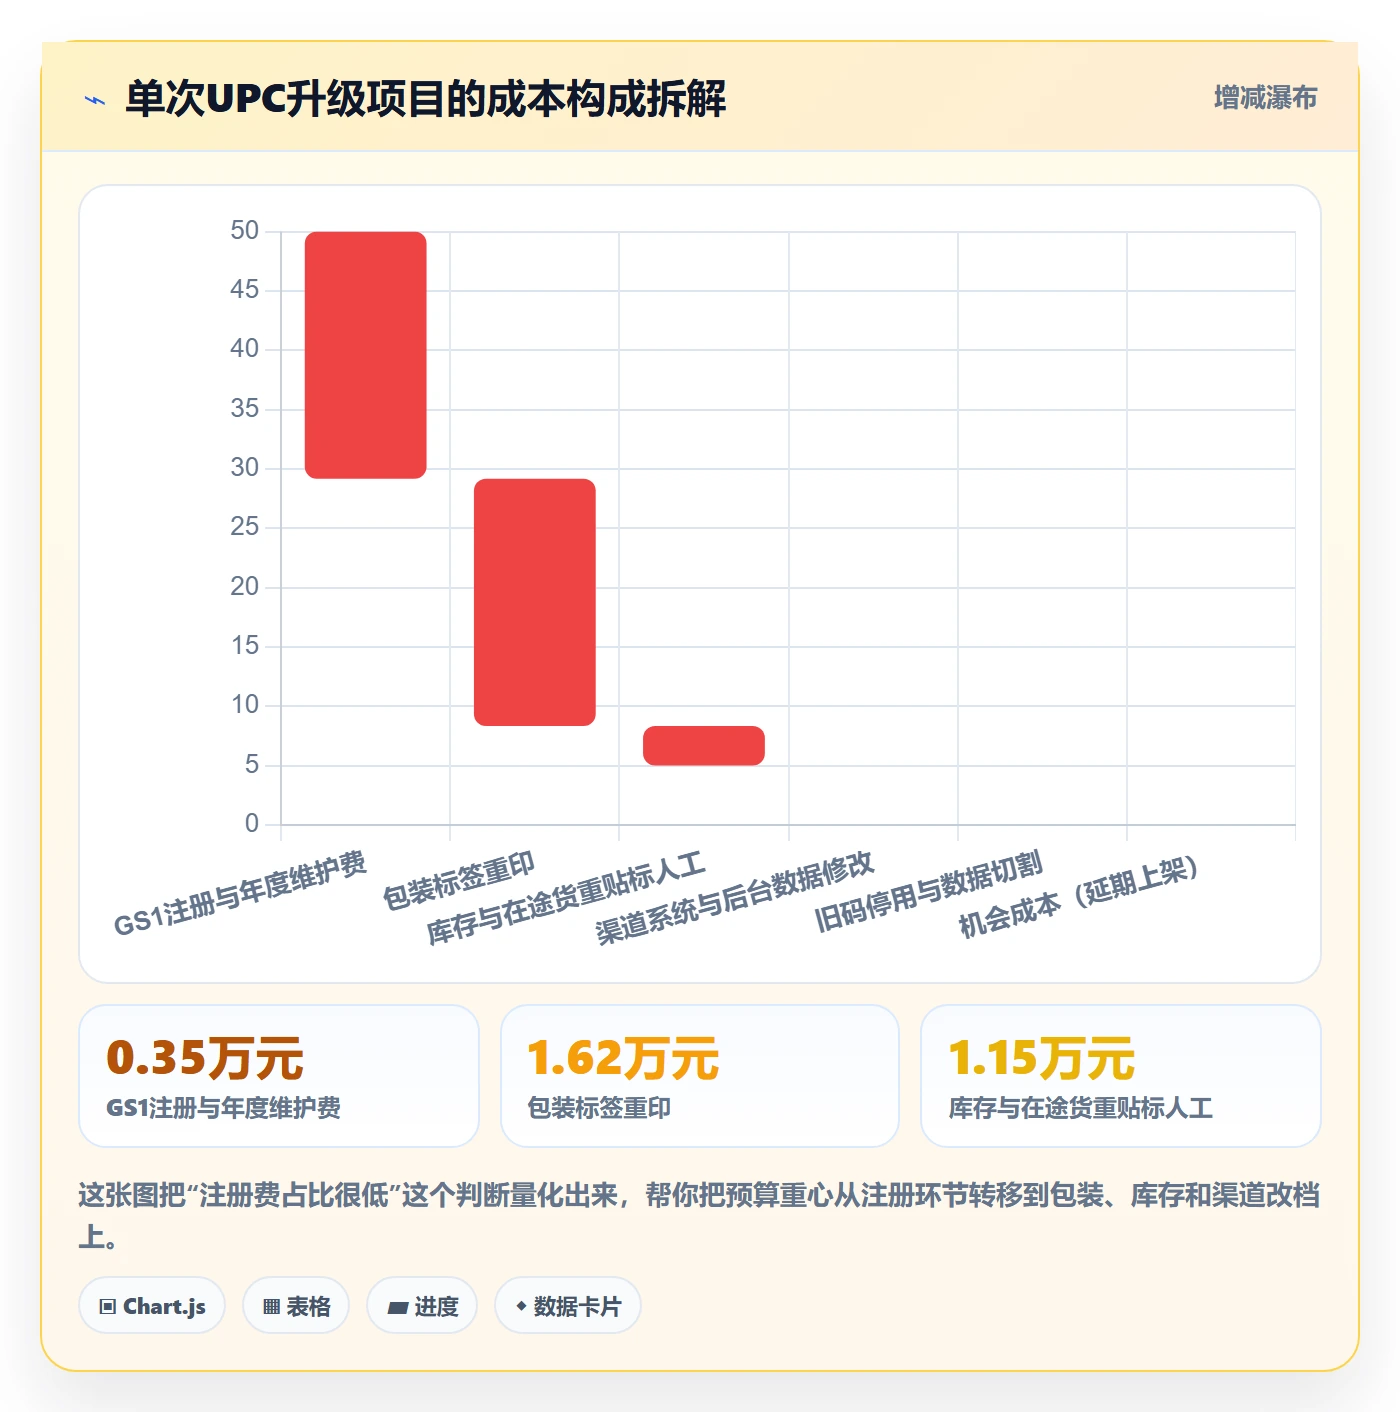Click the red 库存与在途货重贴标人工 waterfall bar

[704, 745]
